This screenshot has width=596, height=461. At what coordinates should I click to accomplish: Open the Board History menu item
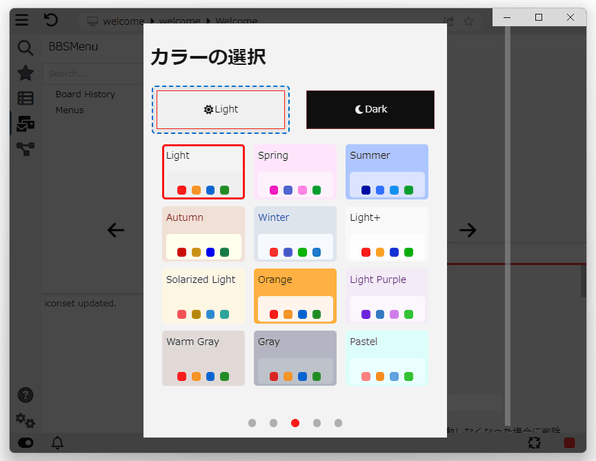pyautogui.click(x=86, y=94)
